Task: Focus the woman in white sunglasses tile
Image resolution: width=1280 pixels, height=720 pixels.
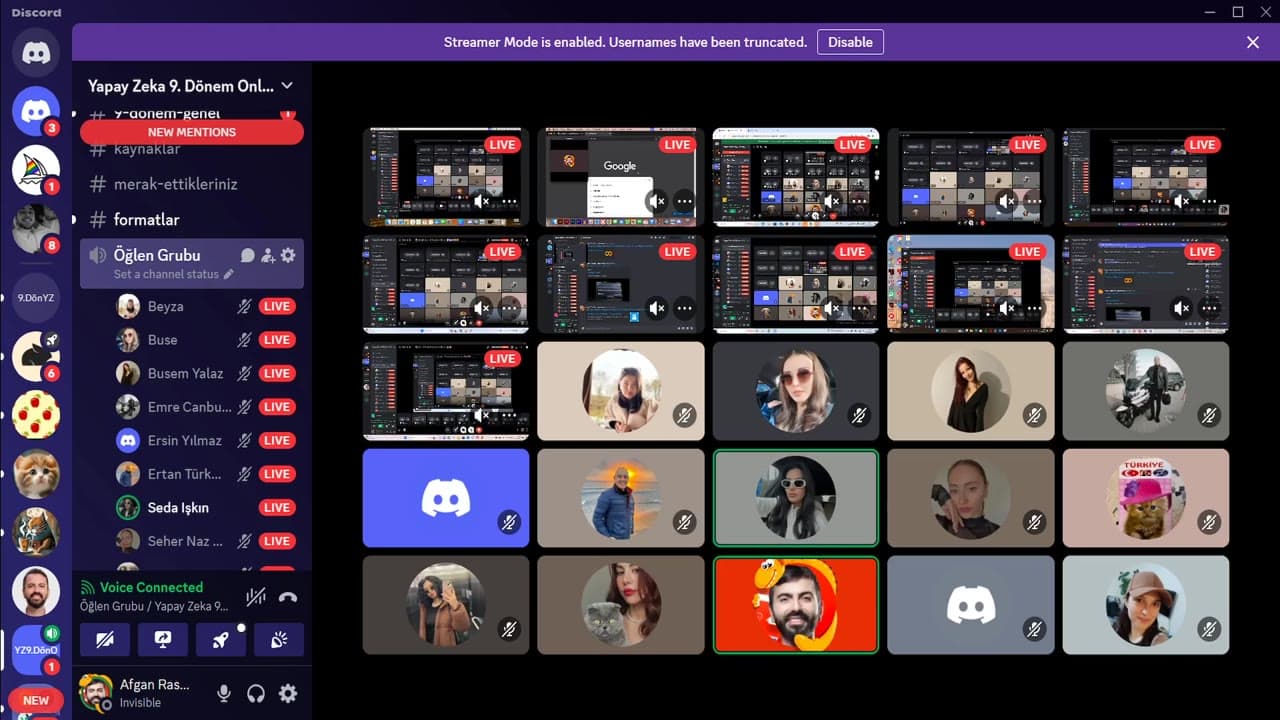Action: coord(796,498)
